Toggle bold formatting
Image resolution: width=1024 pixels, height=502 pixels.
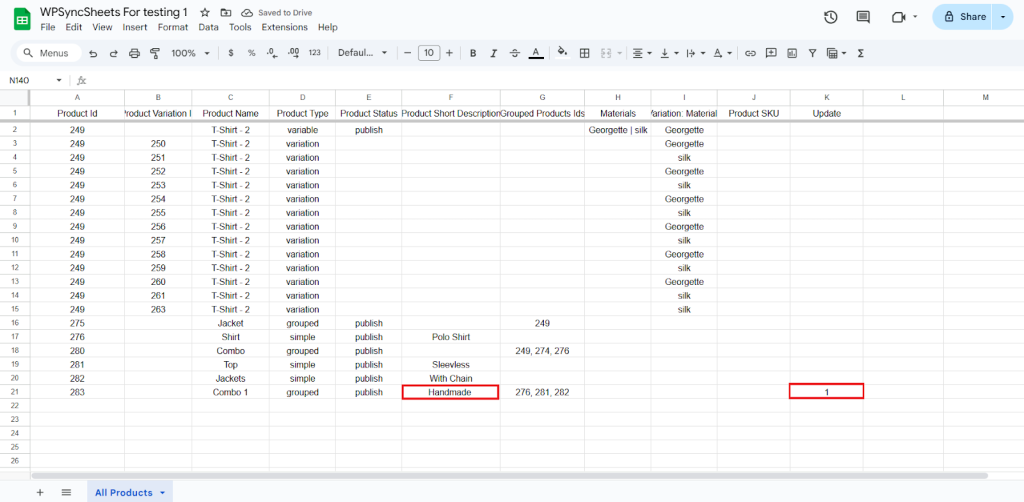[x=473, y=53]
